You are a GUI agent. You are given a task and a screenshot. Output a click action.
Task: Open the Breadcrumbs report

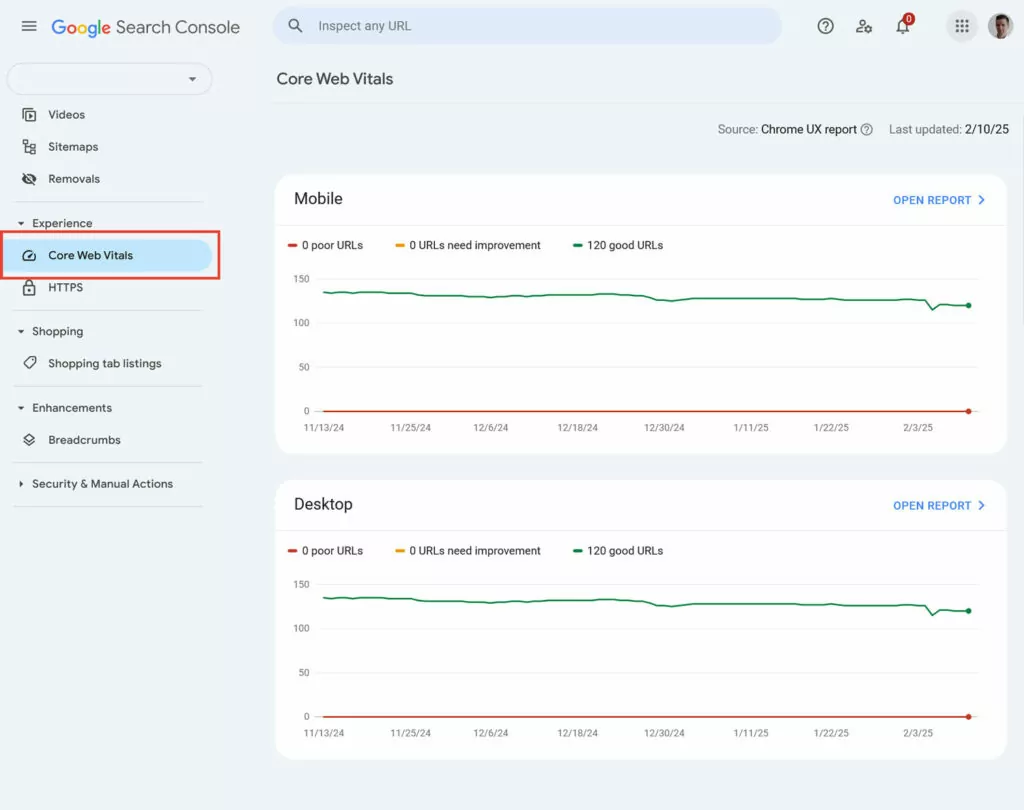[84, 440]
